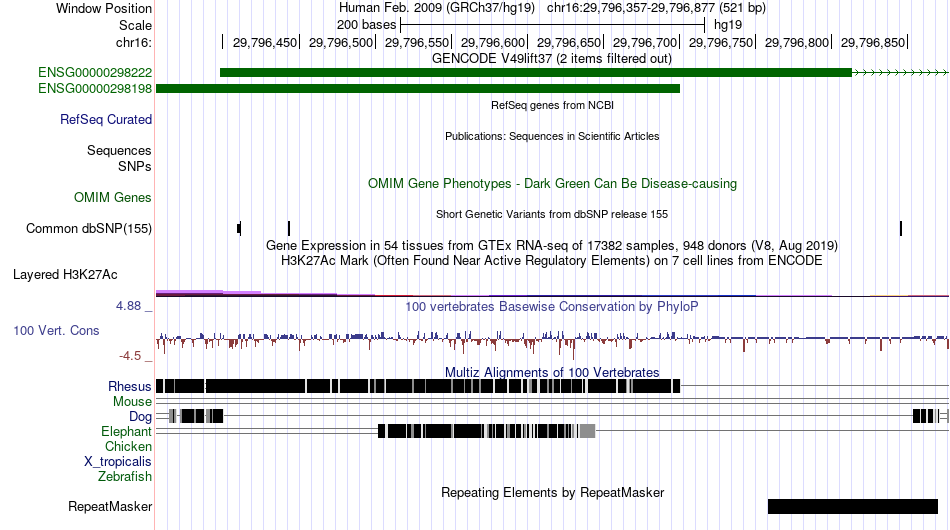
Task: Click the OMIM Genes track label
Action: 113,198
